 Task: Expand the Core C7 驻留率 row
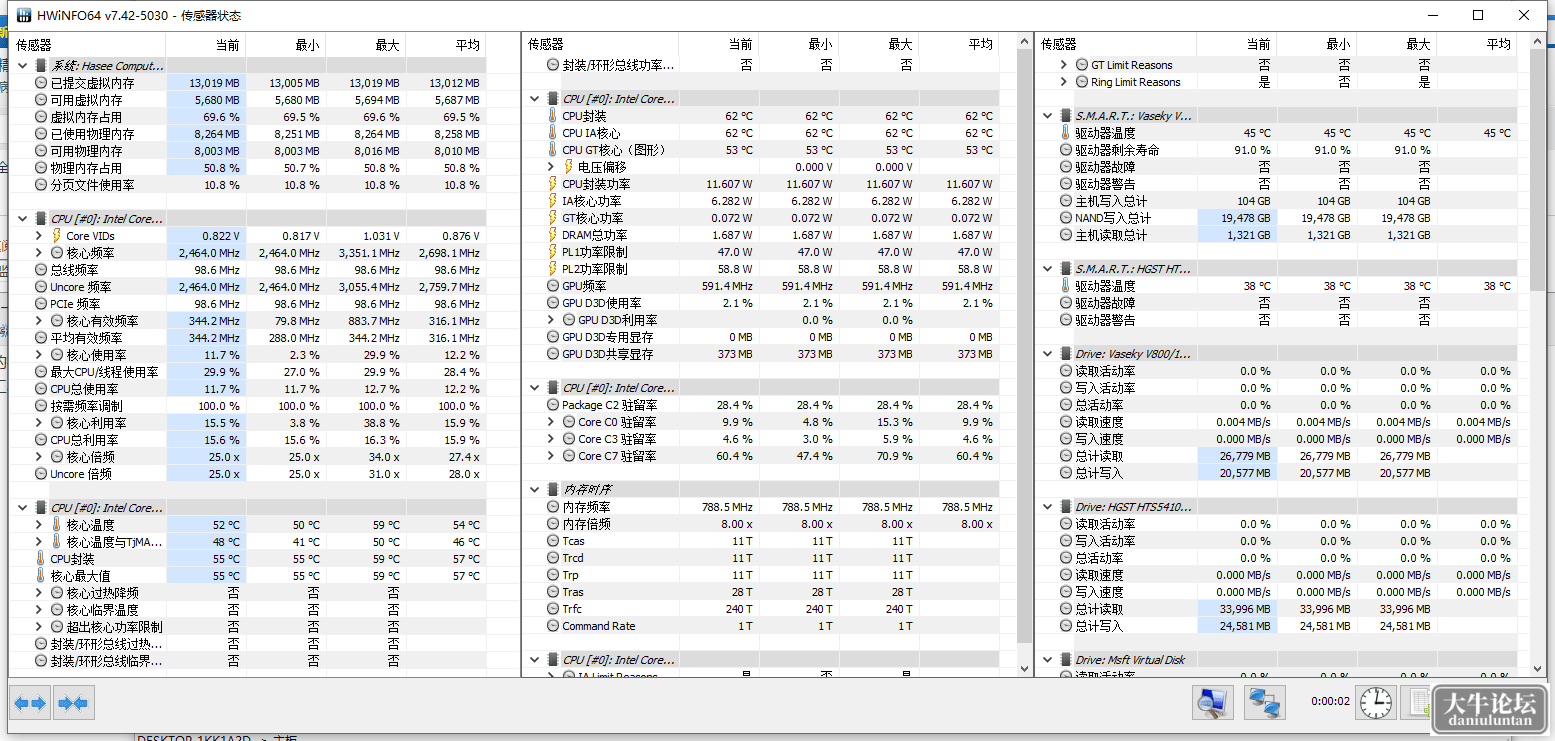[x=550, y=456]
